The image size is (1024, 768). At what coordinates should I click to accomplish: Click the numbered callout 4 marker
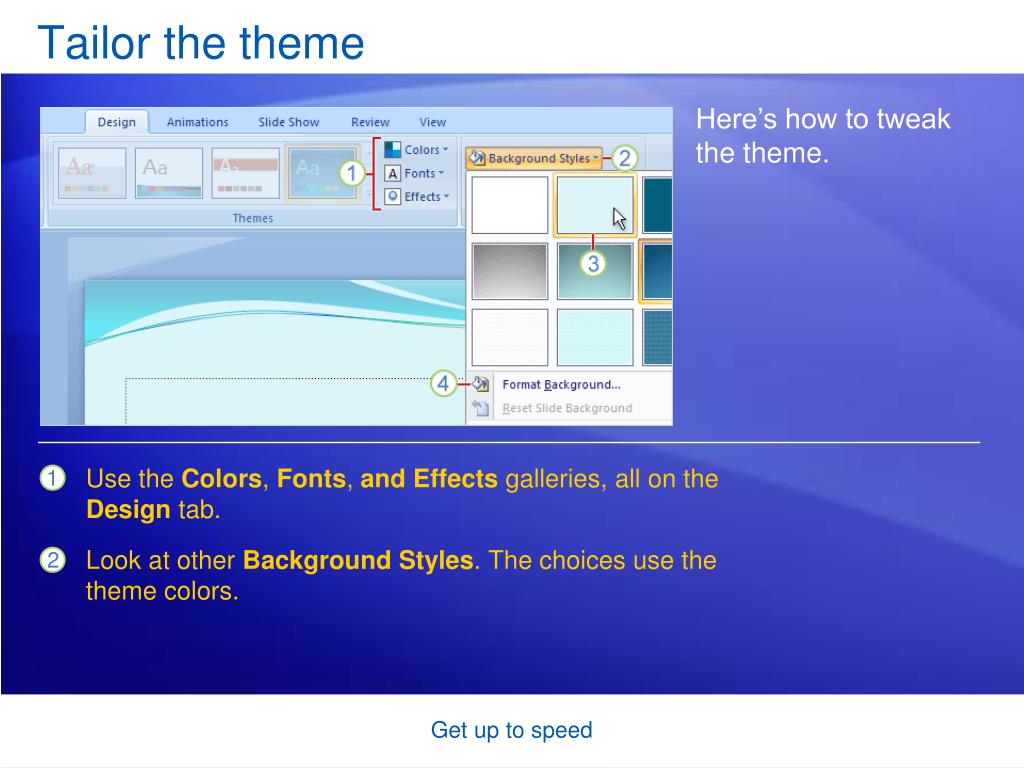(x=443, y=383)
